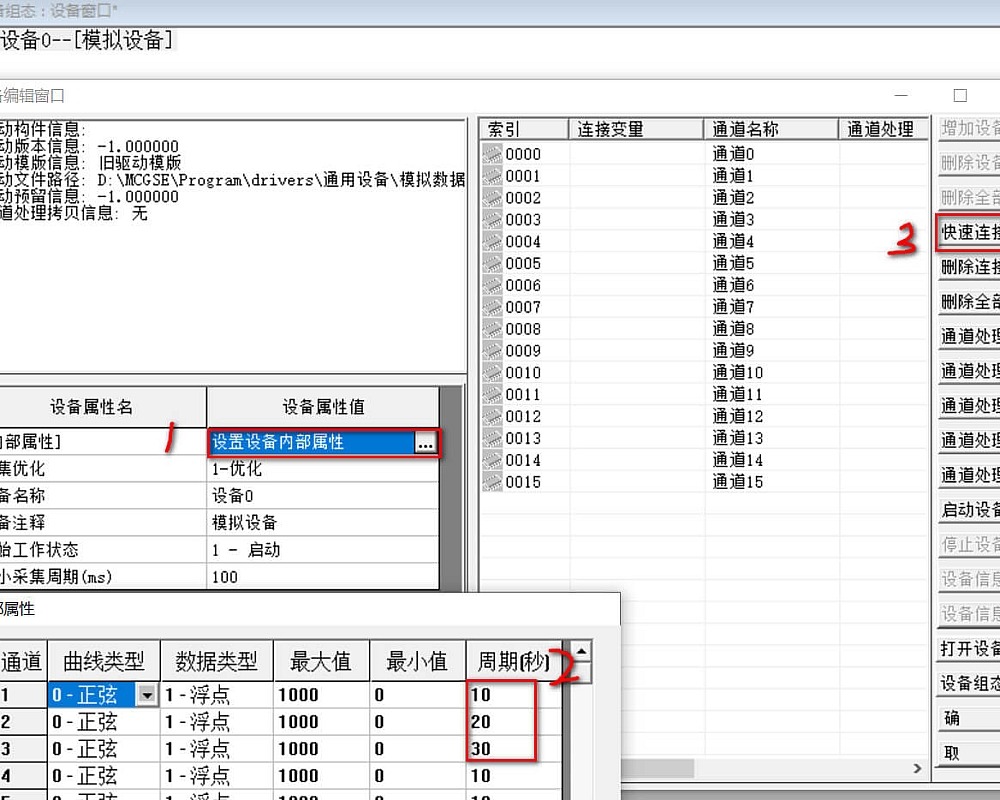Select the icon for index 0010 row
This screenshot has width=1000, height=800.
[492, 373]
